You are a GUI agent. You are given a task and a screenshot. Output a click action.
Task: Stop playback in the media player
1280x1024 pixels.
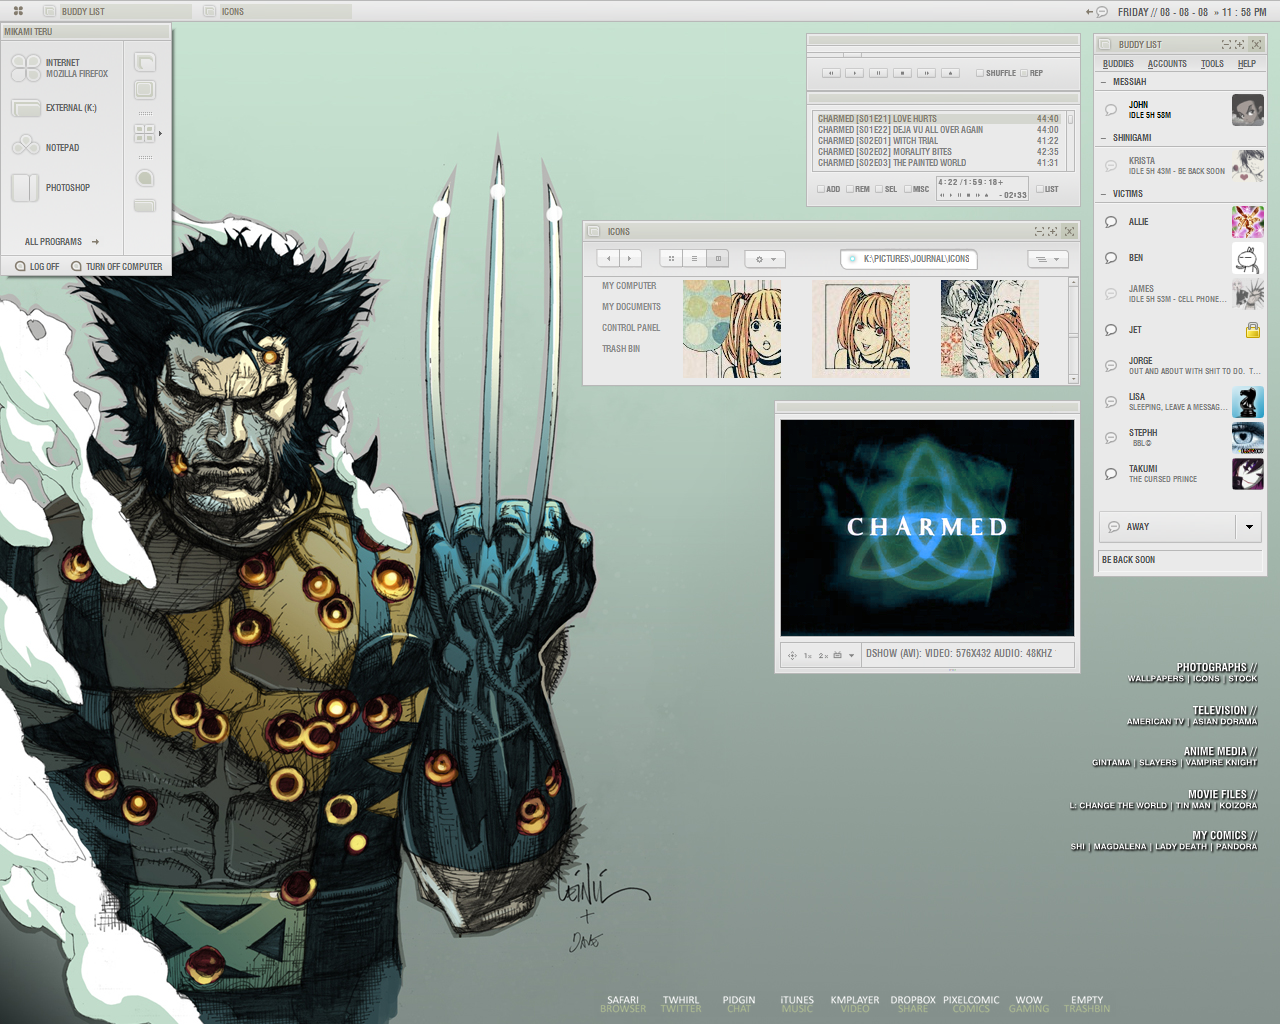[x=903, y=73]
